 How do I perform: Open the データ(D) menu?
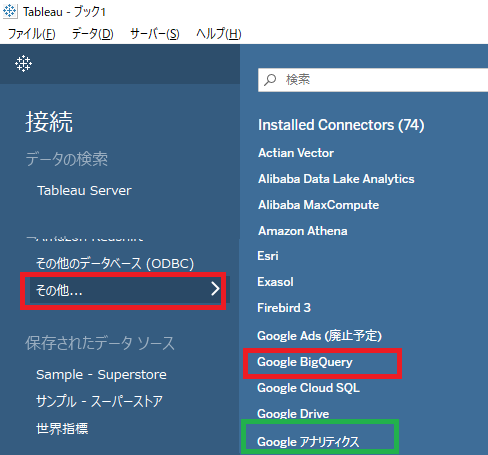[93, 34]
